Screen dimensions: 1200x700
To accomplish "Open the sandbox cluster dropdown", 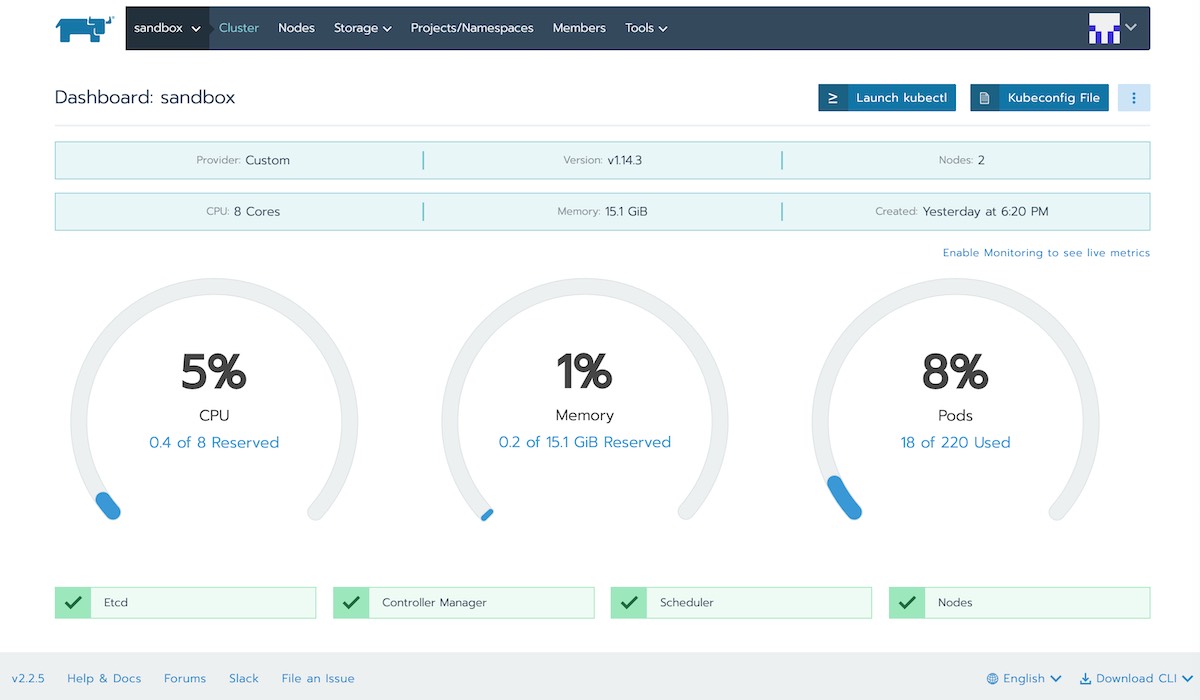I will point(167,28).
